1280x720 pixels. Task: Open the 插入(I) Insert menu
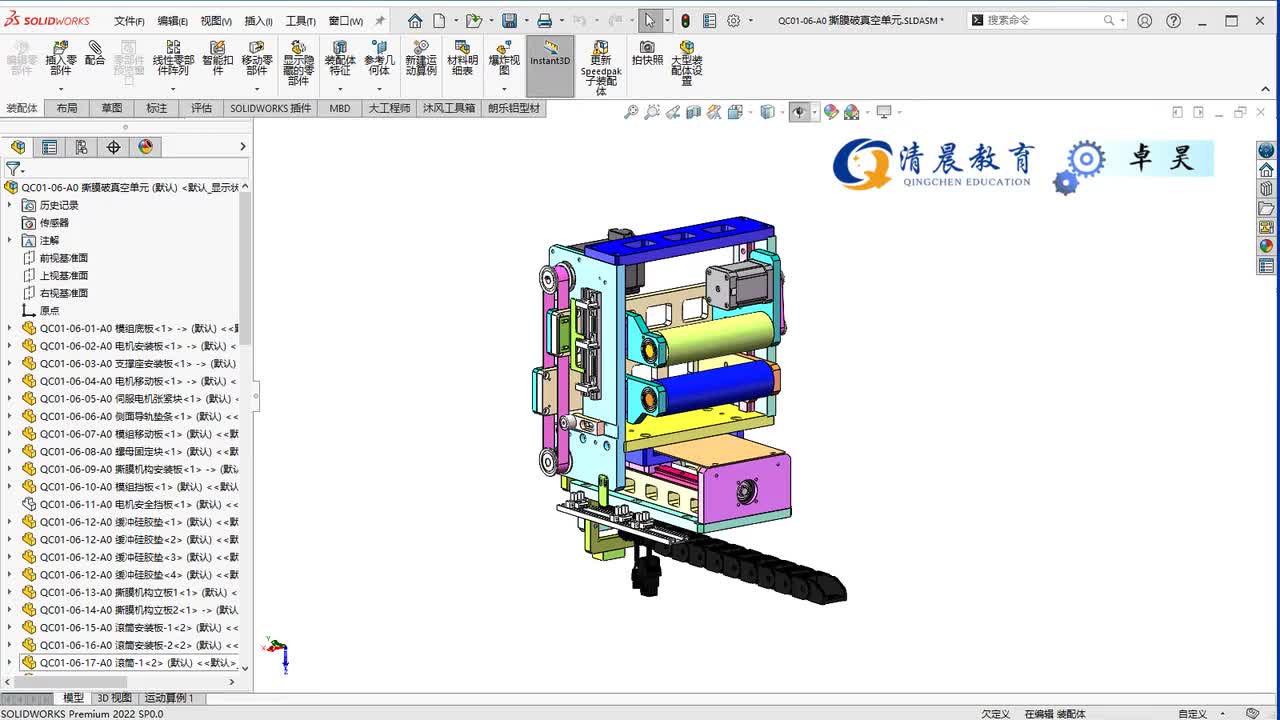pyautogui.click(x=258, y=21)
